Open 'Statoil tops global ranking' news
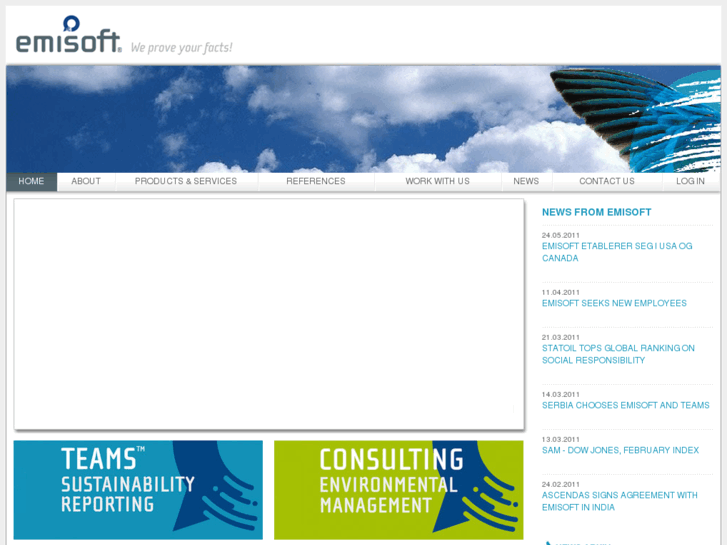The image size is (727, 545). click(618, 354)
